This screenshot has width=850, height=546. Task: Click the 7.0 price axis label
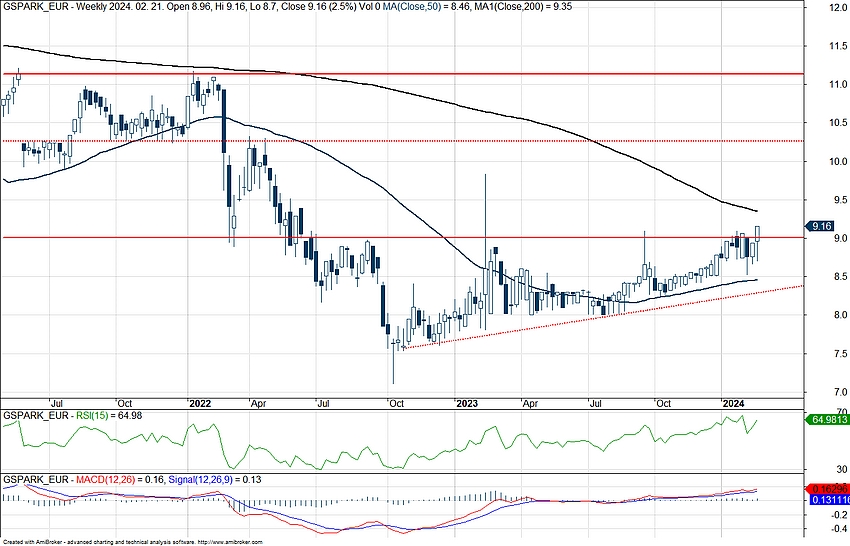pos(842,392)
